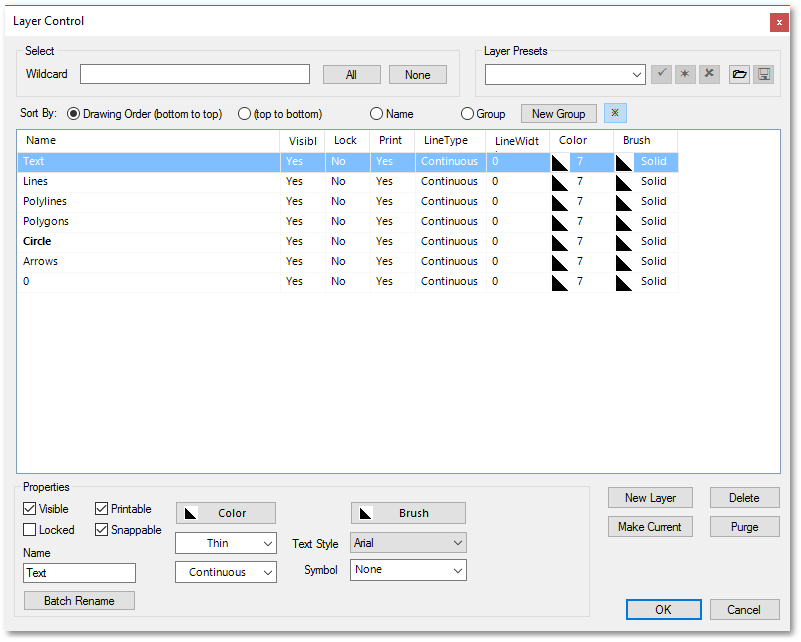
Task: Click the Make Current button
Action: pyautogui.click(x=650, y=527)
